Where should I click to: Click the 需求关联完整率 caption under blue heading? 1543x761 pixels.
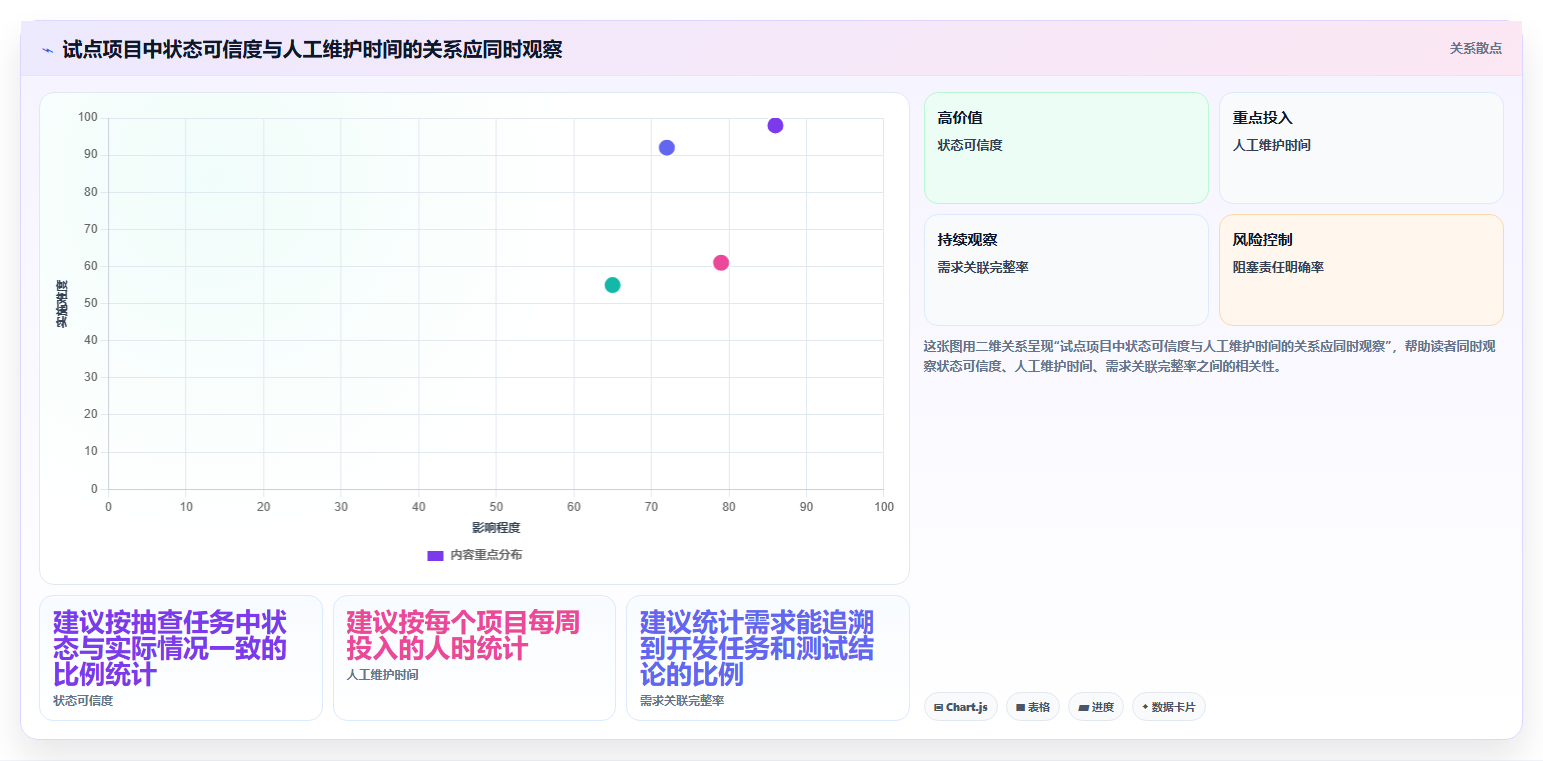pos(682,701)
